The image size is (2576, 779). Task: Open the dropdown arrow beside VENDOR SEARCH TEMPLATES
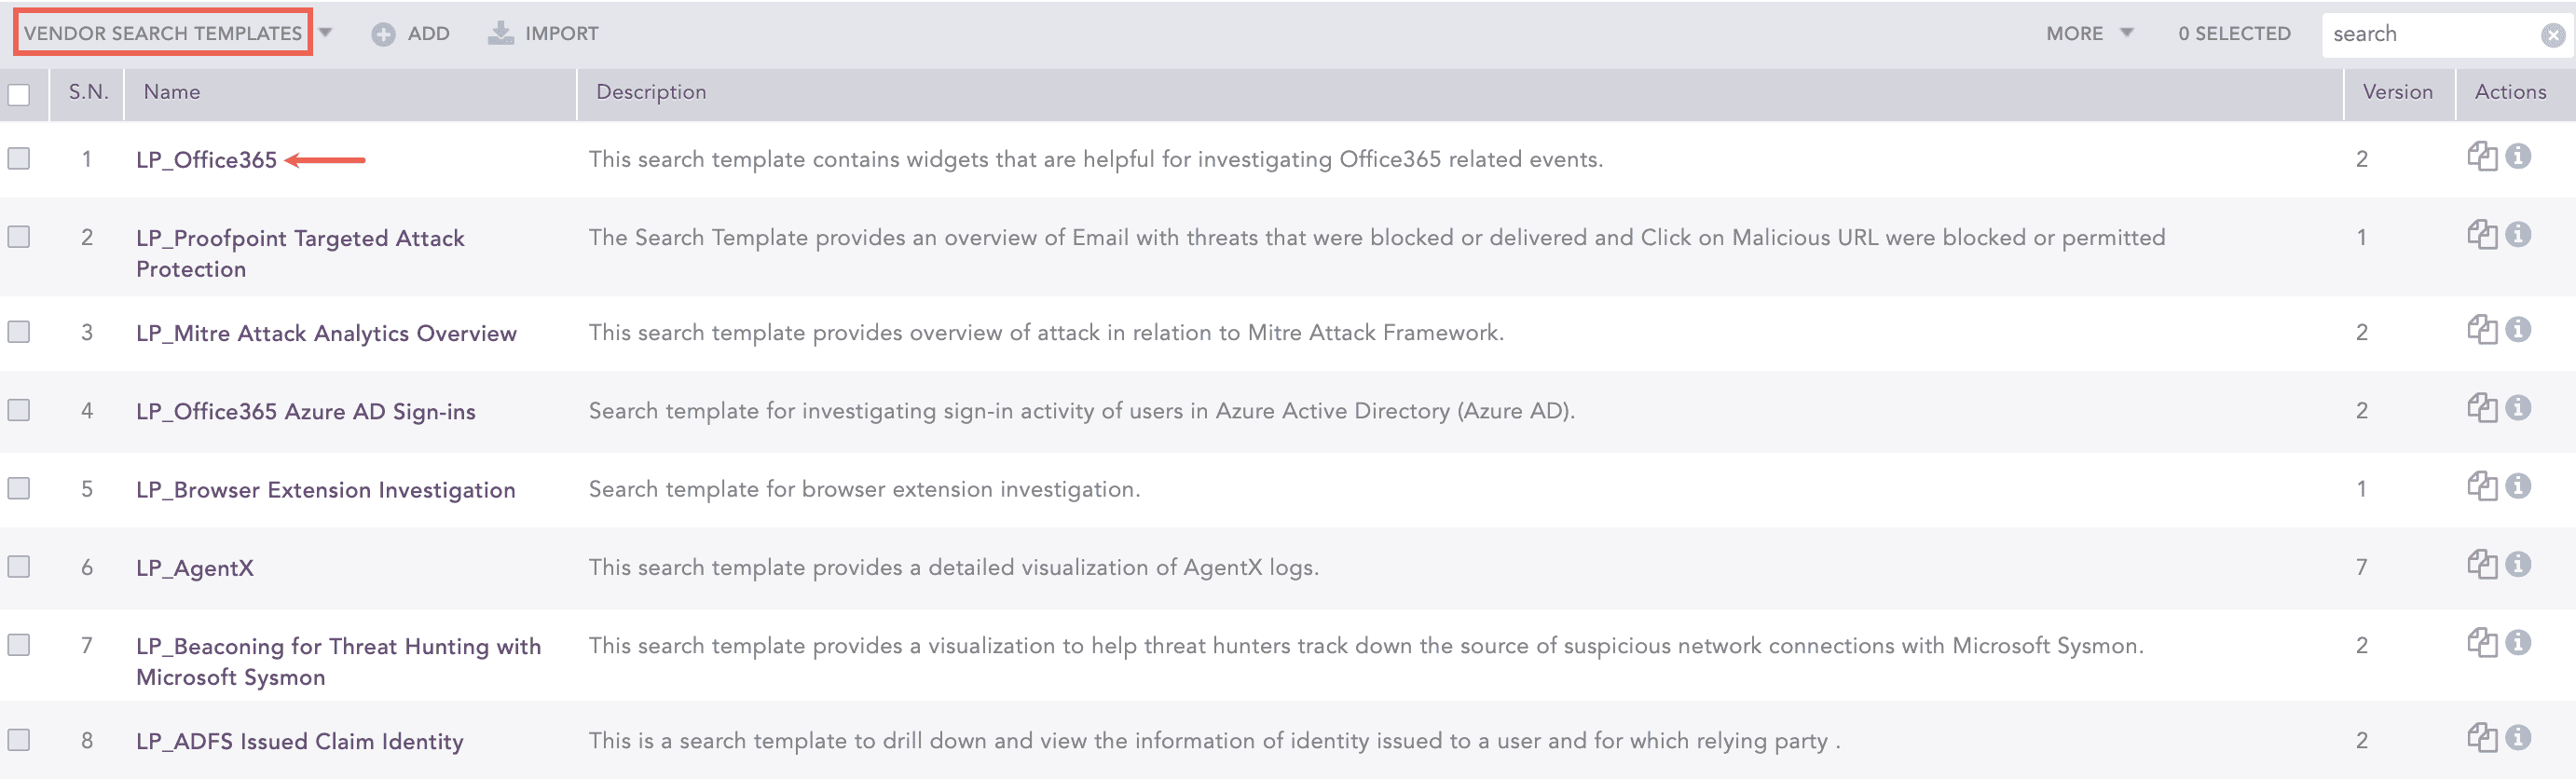coord(325,32)
